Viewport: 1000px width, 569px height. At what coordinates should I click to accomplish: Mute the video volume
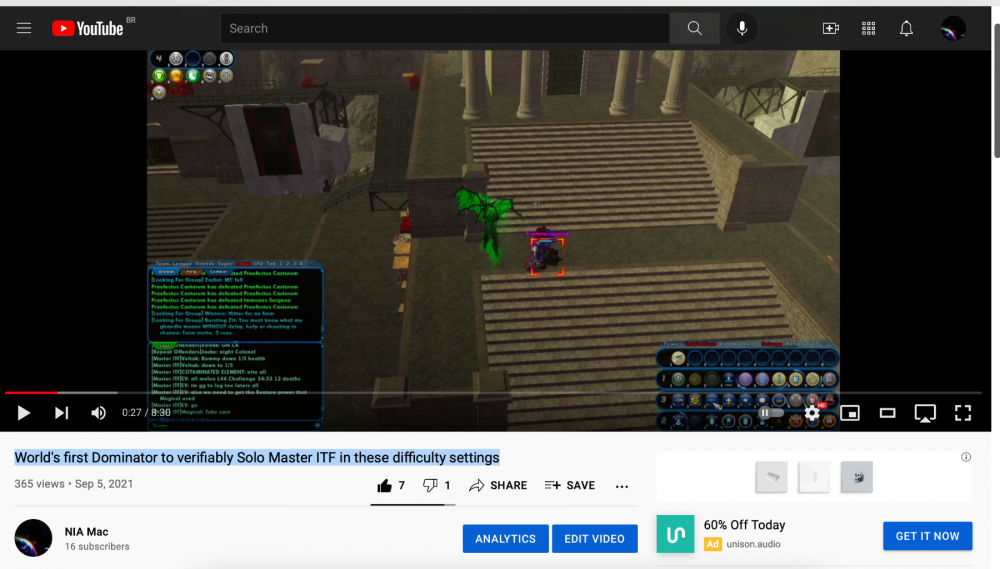[x=98, y=413]
